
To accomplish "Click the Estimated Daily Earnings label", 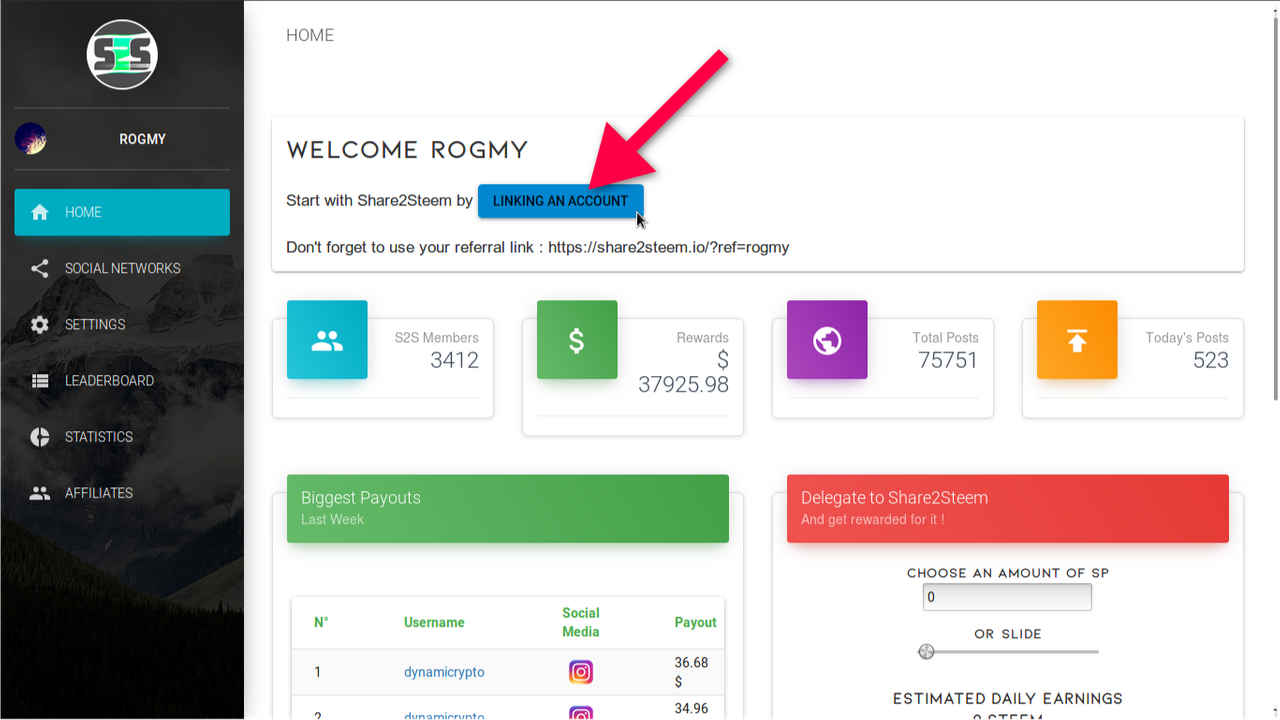I will 1008,698.
